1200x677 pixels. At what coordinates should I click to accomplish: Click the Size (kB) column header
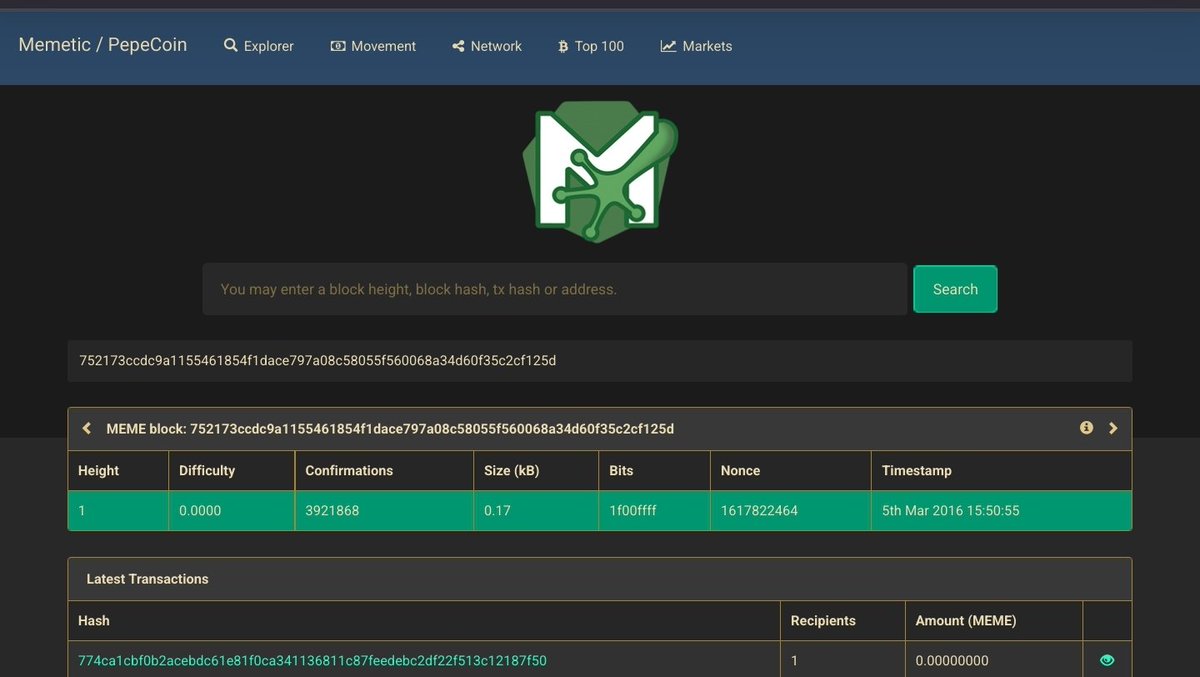[x=512, y=470]
